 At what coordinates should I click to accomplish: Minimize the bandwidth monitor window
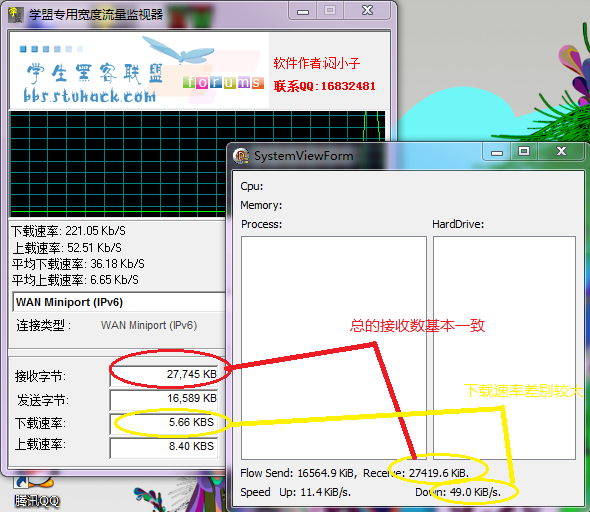coord(303,11)
